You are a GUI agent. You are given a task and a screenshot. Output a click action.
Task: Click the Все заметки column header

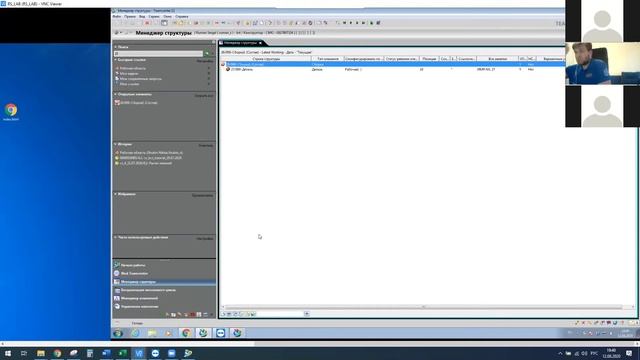(x=497, y=59)
